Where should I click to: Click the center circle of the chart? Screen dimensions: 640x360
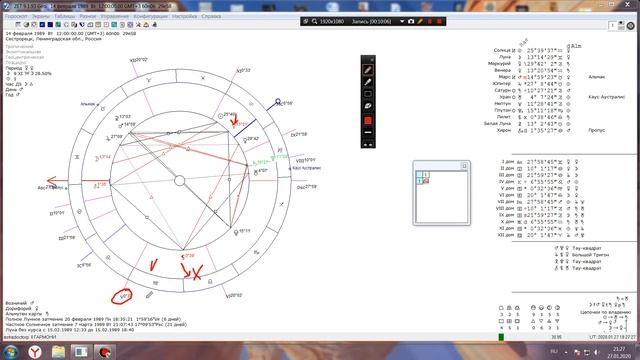180,180
